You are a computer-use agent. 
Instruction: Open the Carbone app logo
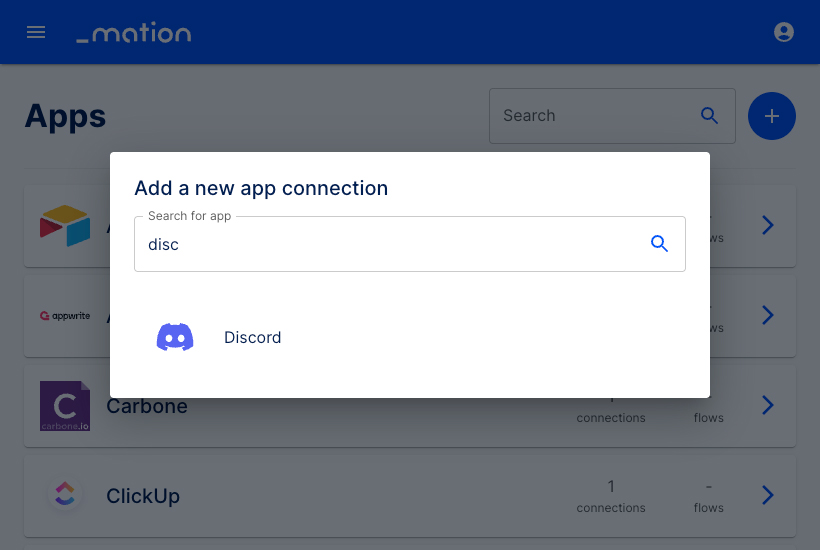(x=65, y=406)
